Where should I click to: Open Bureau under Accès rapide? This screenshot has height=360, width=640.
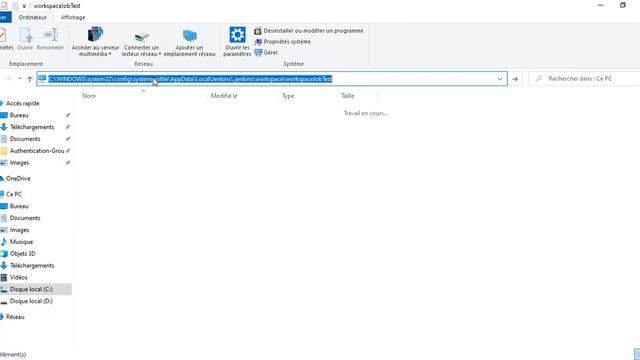[x=19, y=116]
